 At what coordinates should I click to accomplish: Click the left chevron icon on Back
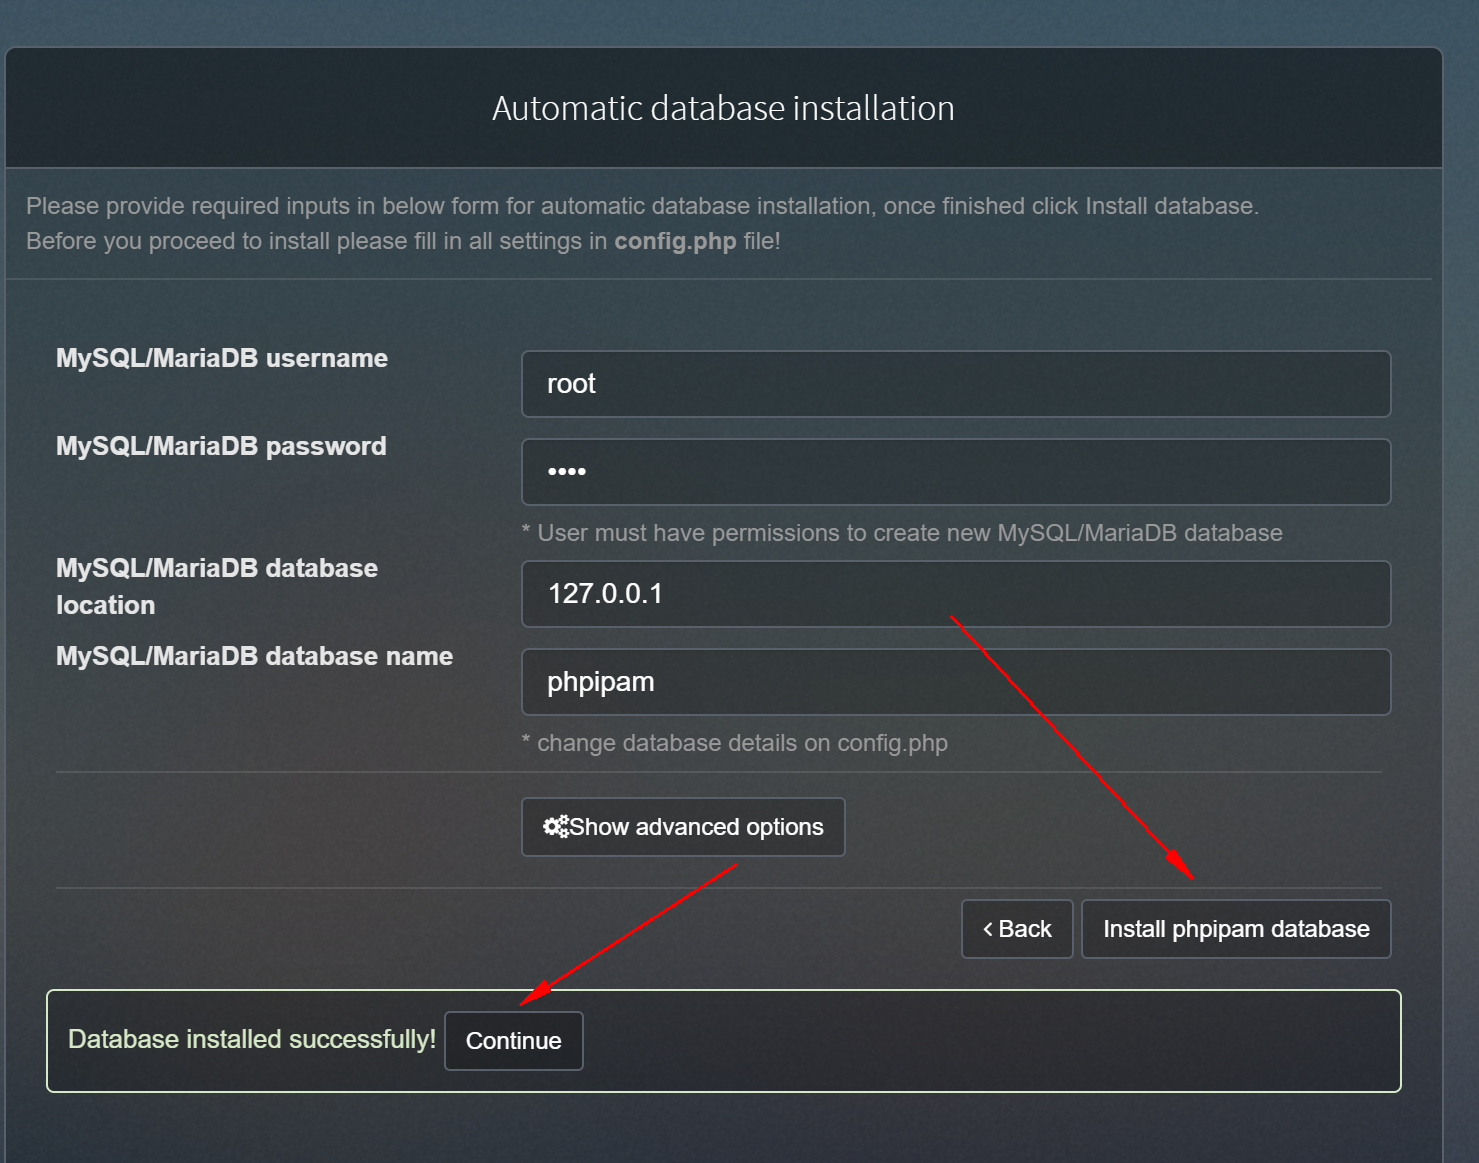(988, 930)
